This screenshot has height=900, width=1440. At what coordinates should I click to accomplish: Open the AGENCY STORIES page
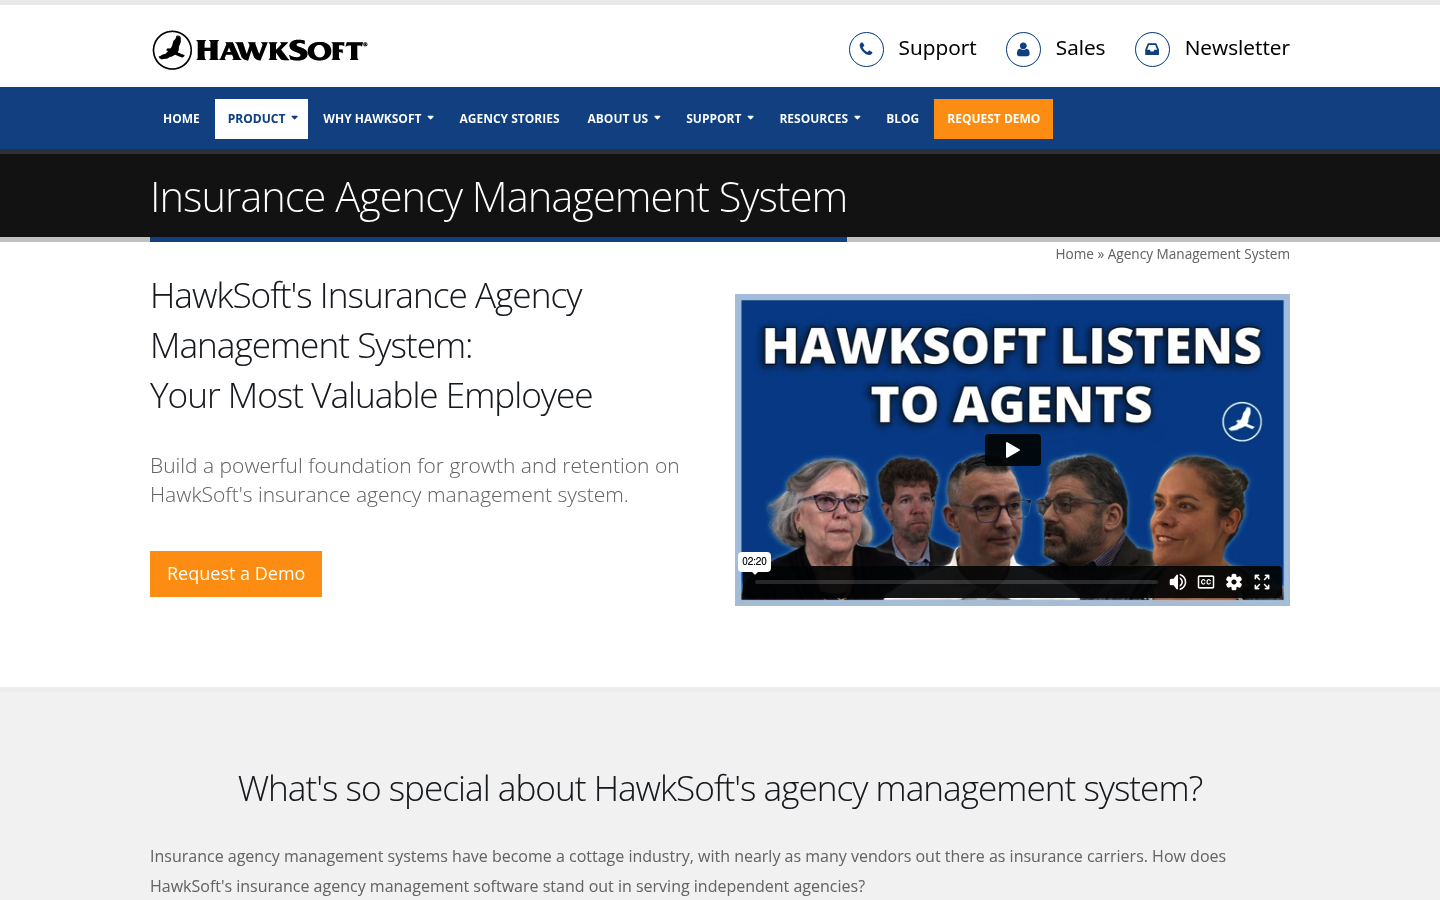(509, 118)
